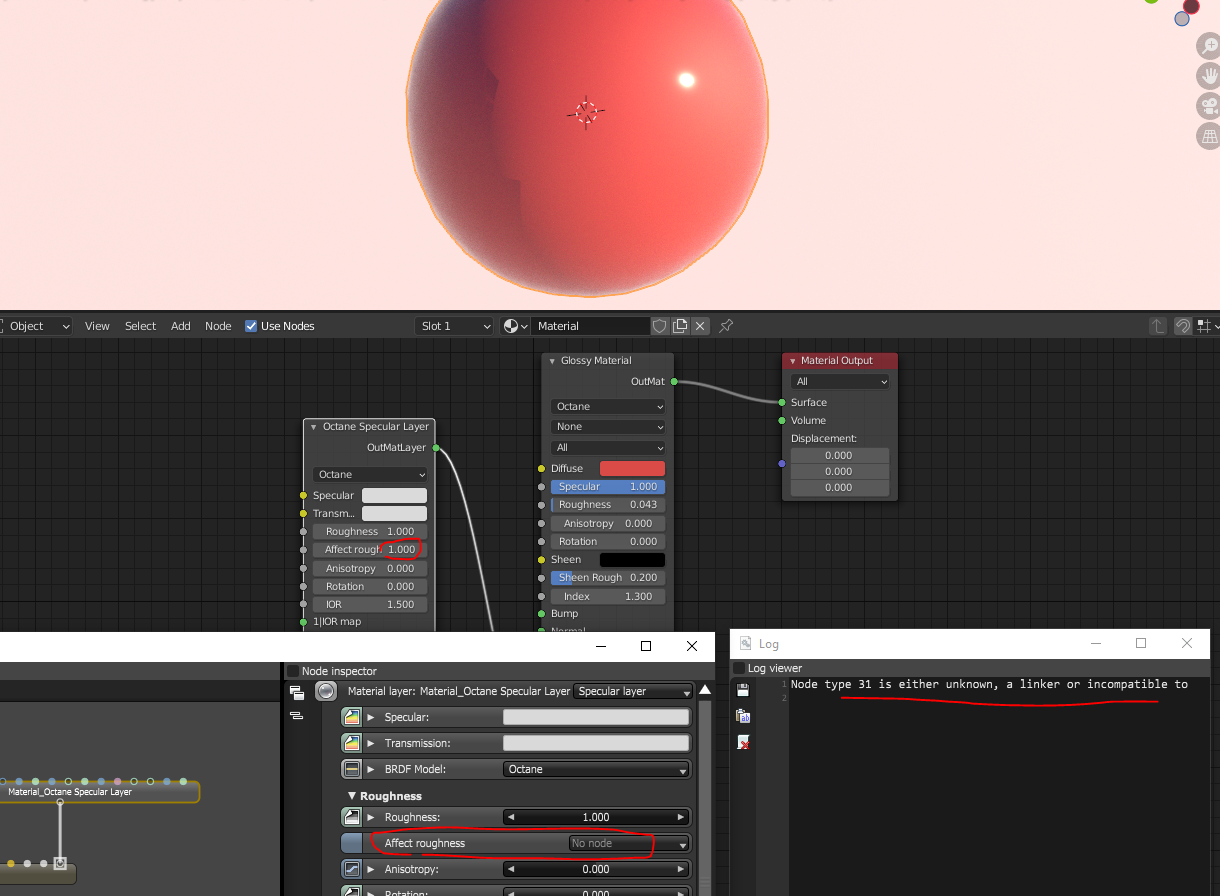Click the Material name field
Image resolution: width=1220 pixels, height=896 pixels.
pyautogui.click(x=591, y=326)
